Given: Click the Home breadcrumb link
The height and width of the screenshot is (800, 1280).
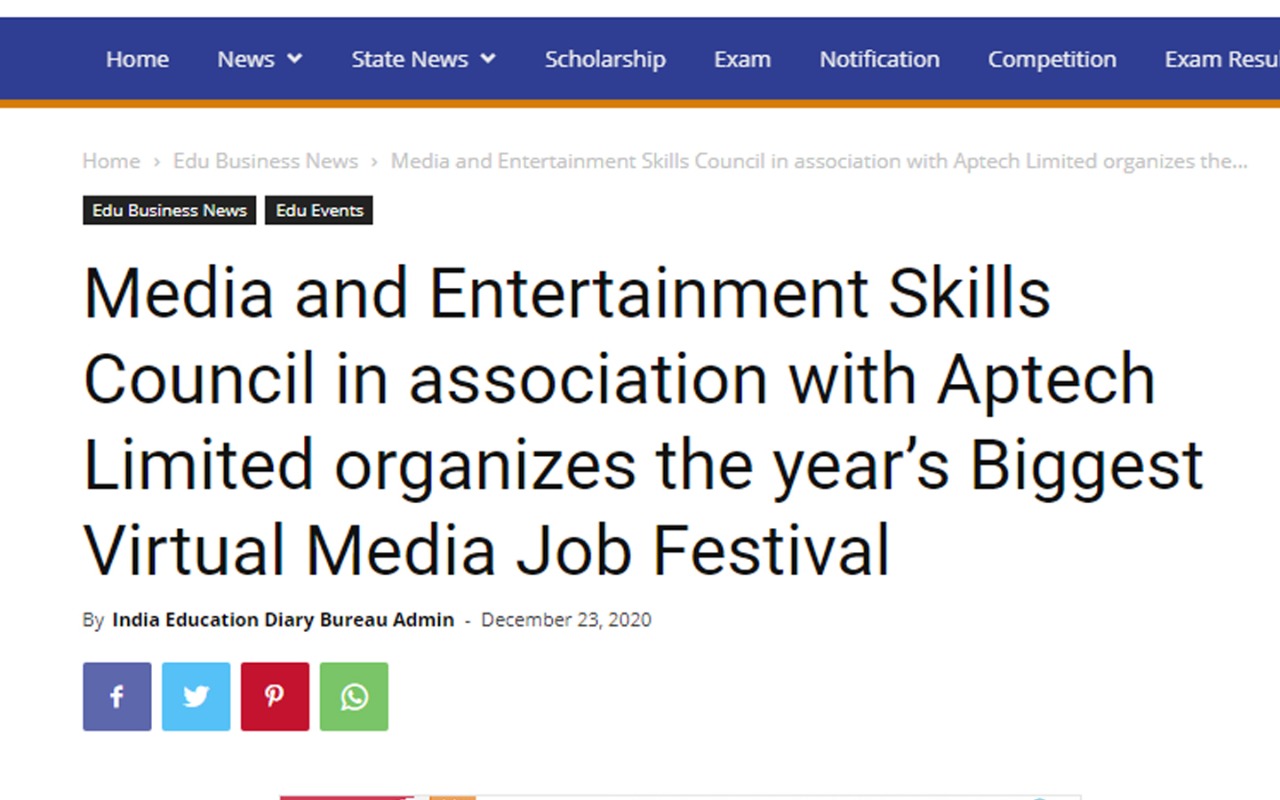Looking at the screenshot, I should pos(111,161).
